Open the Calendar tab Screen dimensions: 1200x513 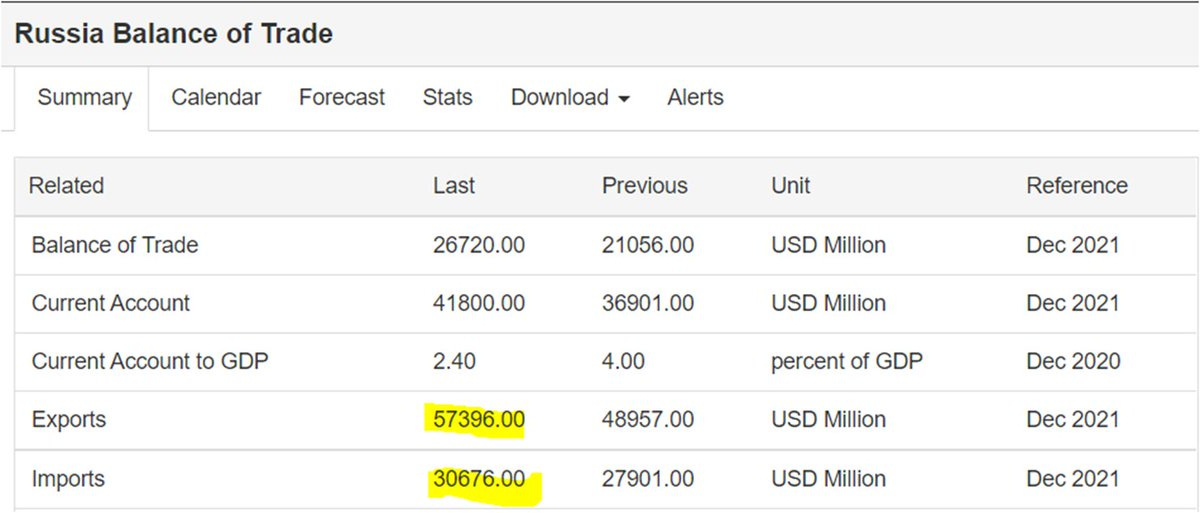point(216,98)
